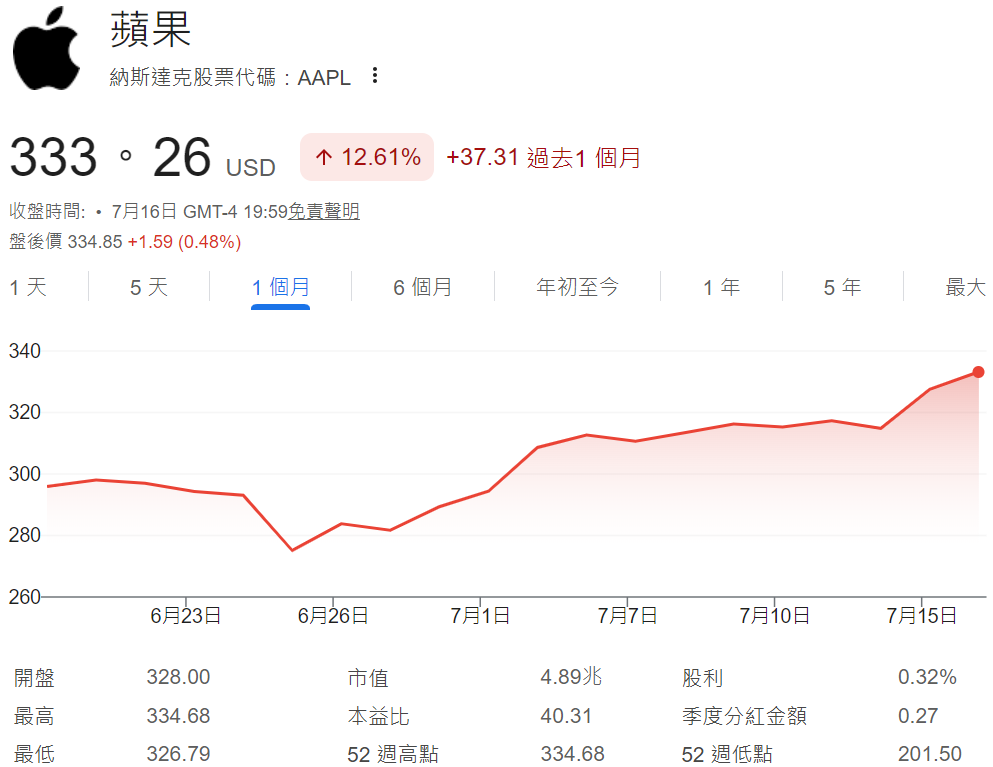Select the 1 個月 time range tab

pos(281,288)
